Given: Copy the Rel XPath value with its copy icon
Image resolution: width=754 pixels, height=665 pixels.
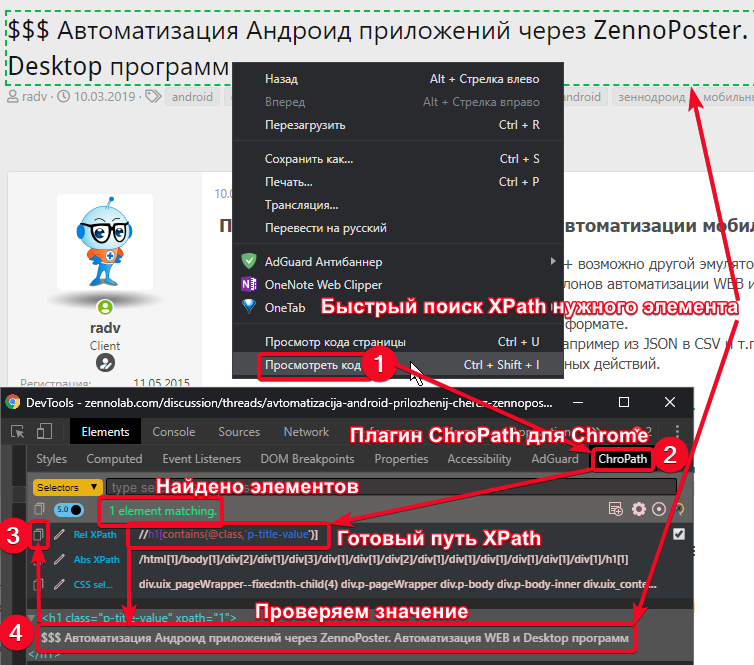Looking at the screenshot, I should coord(38,534).
